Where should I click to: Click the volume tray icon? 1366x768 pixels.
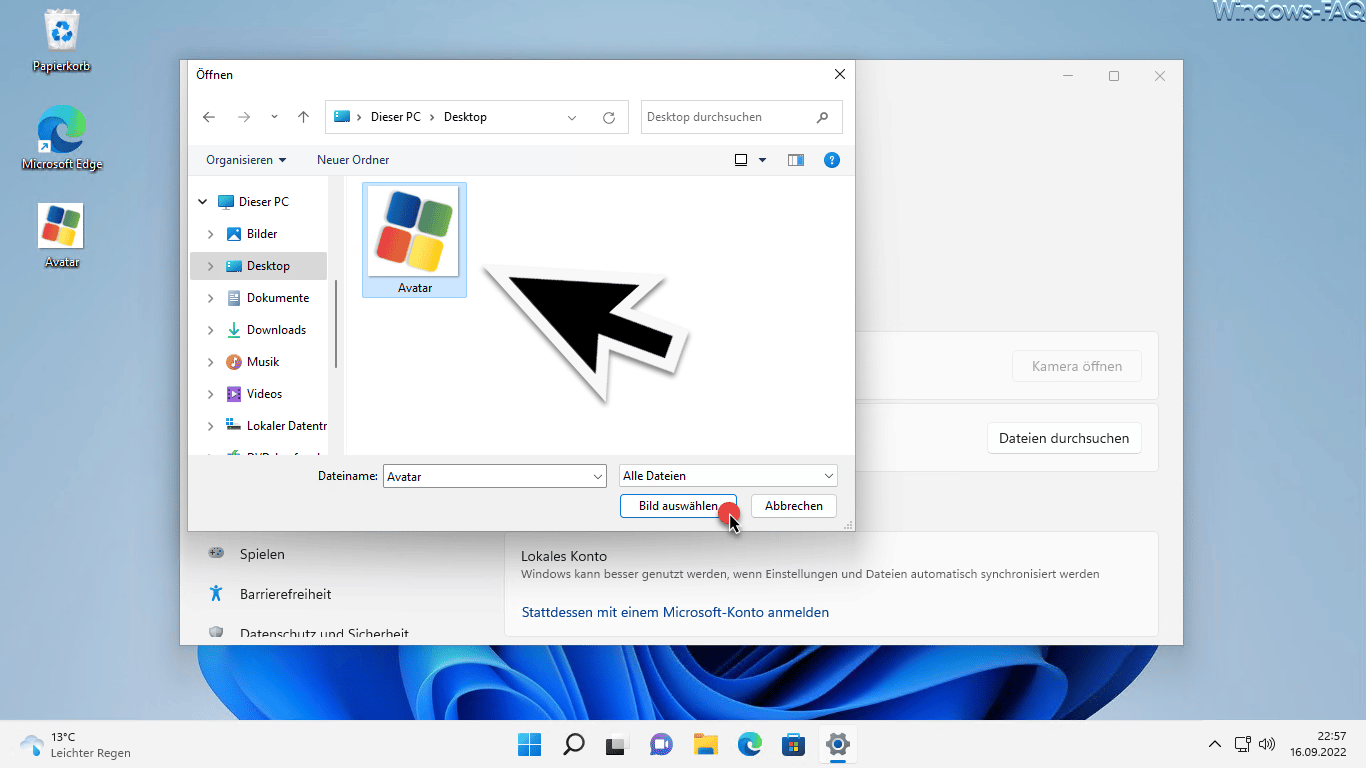[x=1267, y=744]
